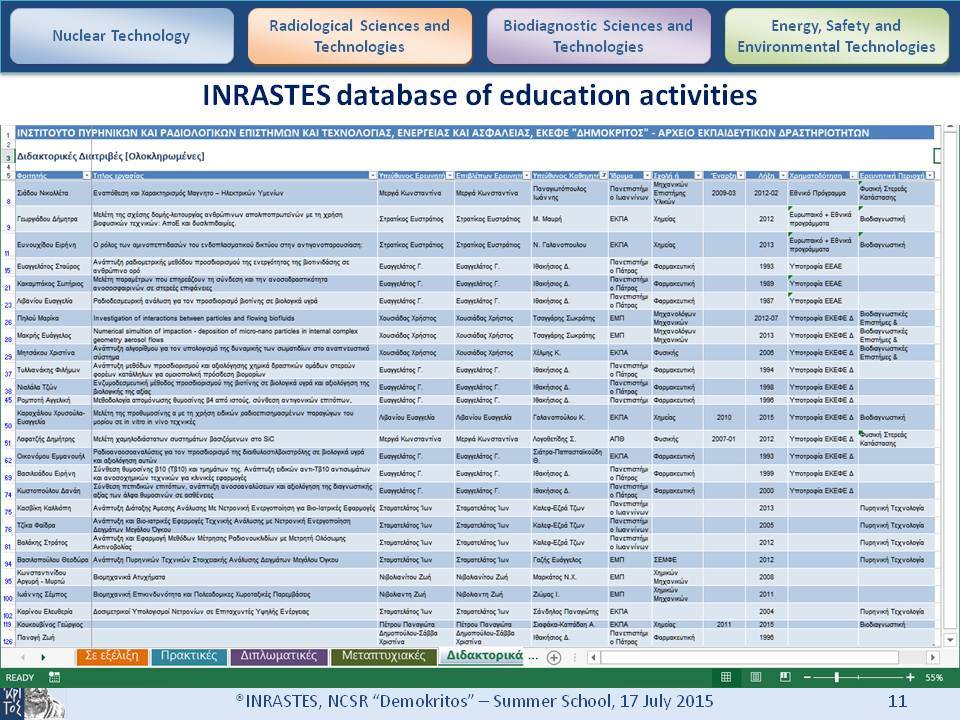Zoom in with the plus icon next to 55%
960x720 pixels.
(x=910, y=677)
